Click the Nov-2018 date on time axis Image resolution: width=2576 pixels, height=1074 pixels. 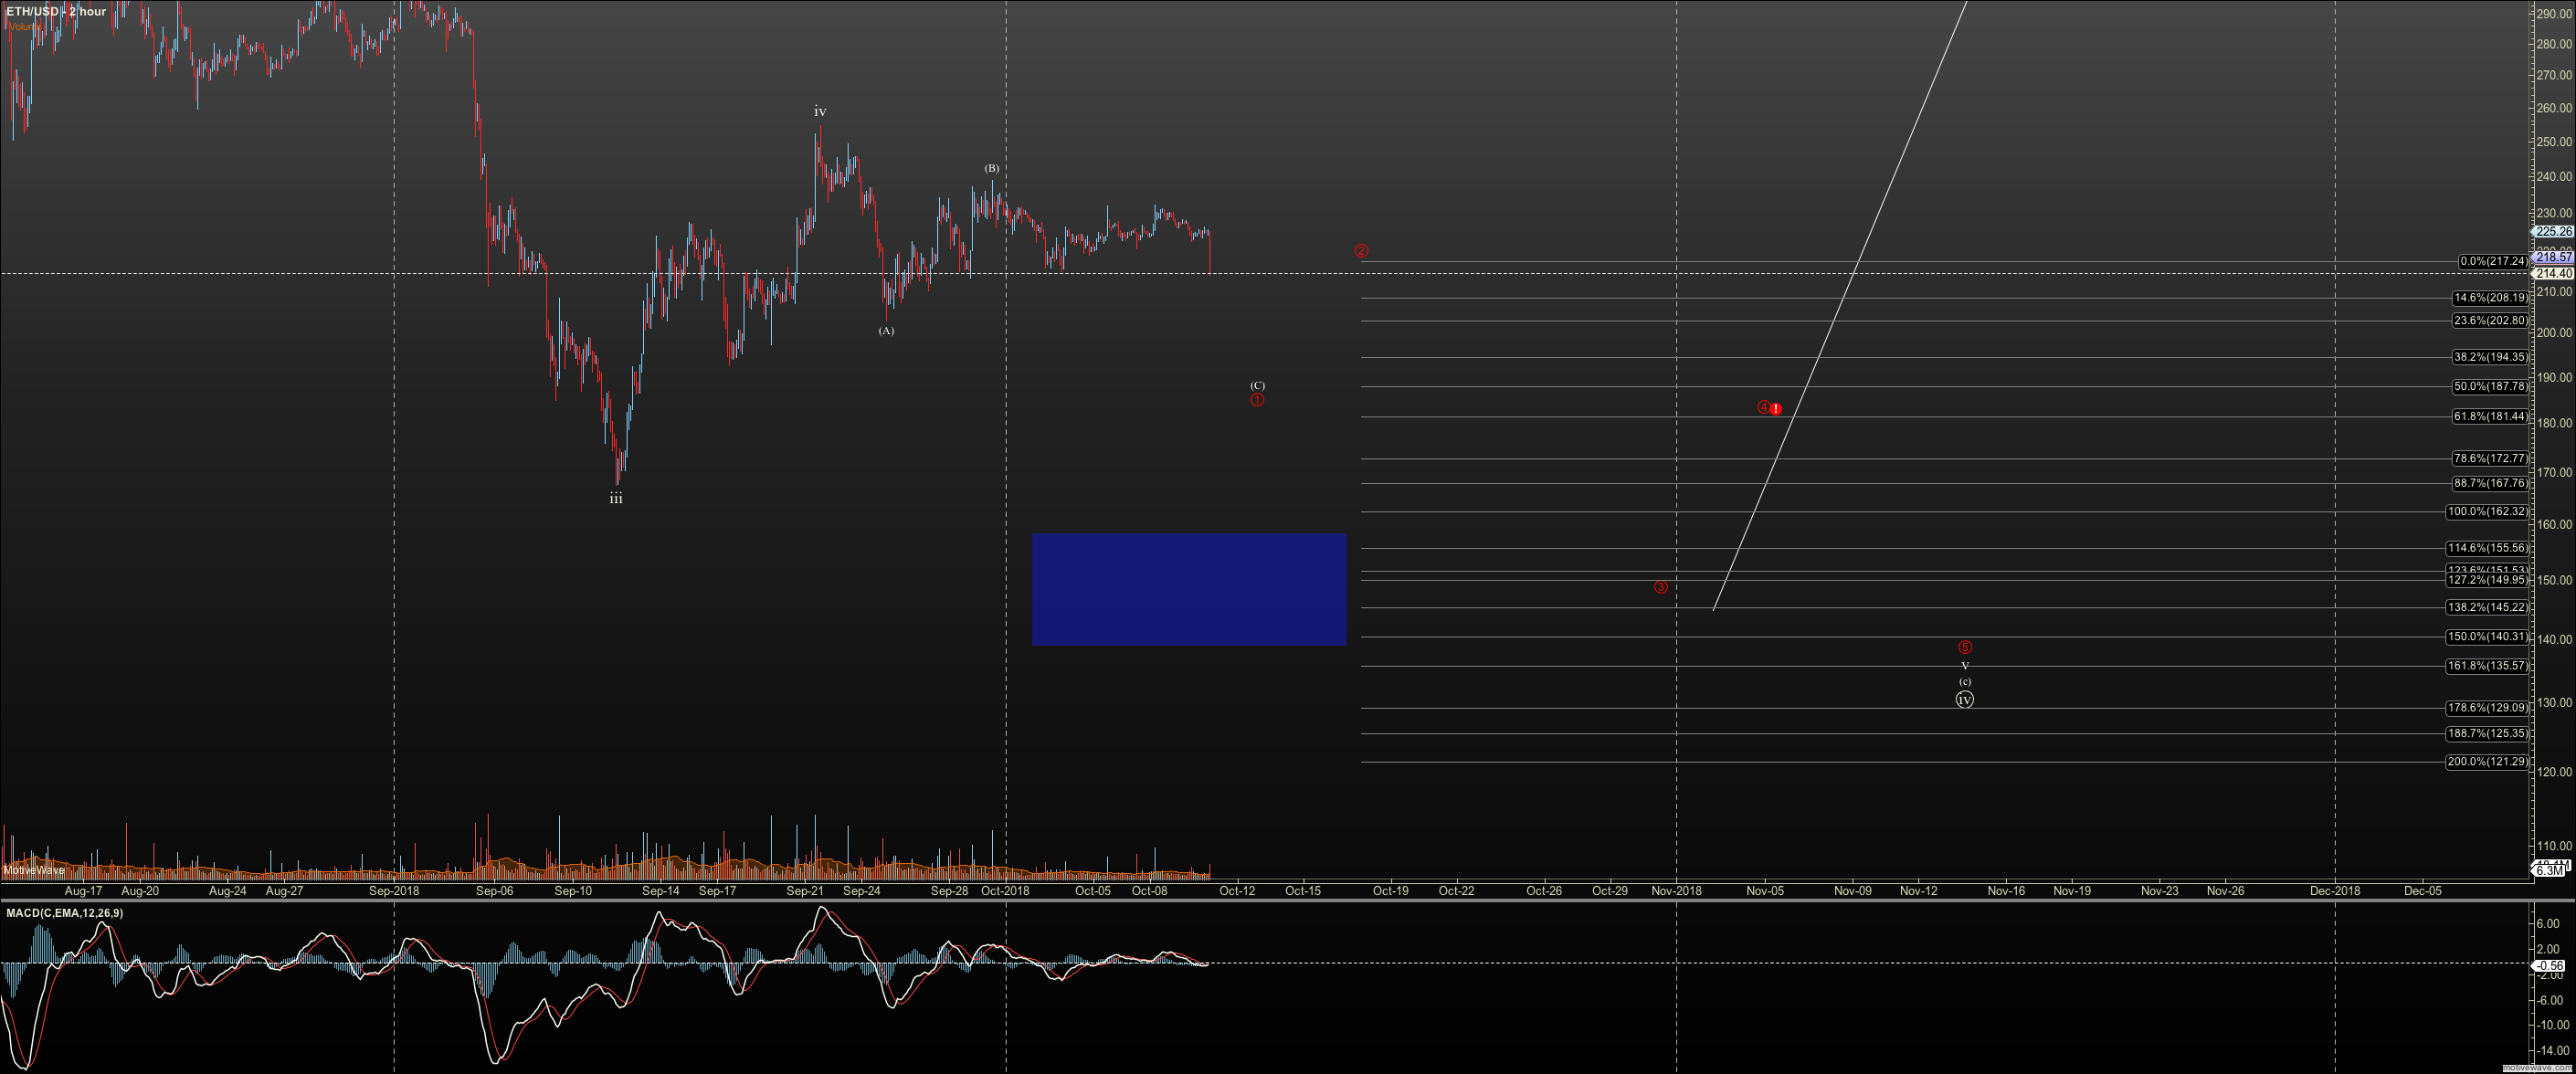pyautogui.click(x=1676, y=890)
